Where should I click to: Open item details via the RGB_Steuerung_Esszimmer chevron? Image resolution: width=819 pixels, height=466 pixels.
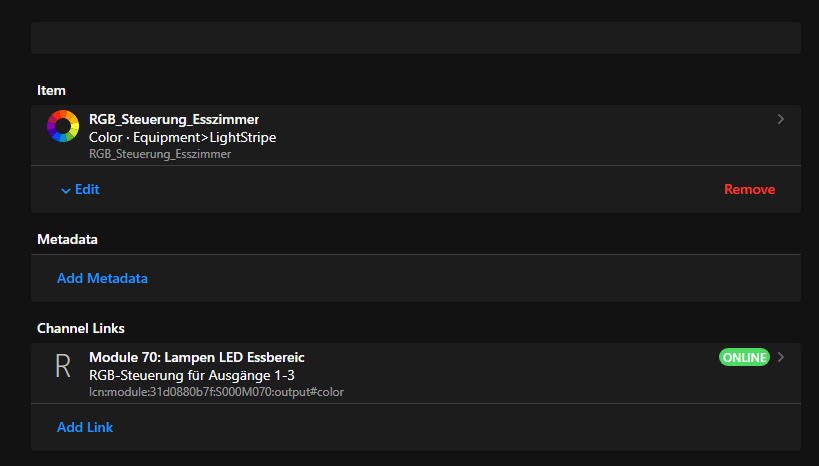(x=780, y=120)
